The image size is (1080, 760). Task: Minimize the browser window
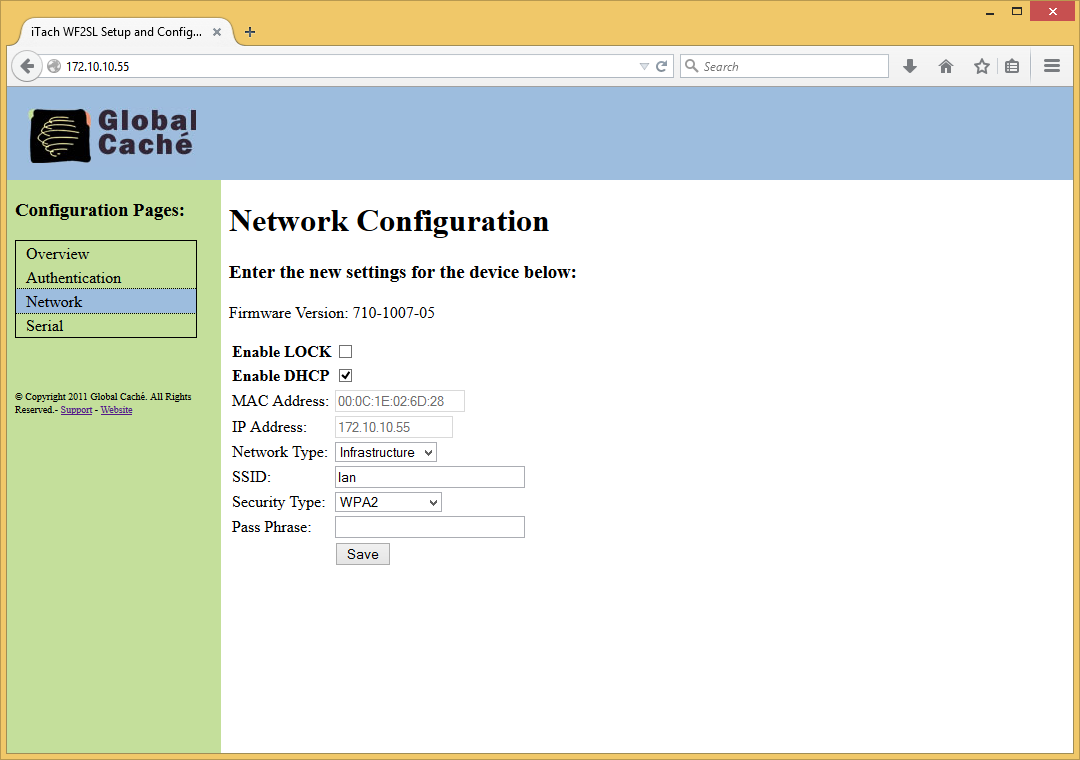[x=990, y=12]
